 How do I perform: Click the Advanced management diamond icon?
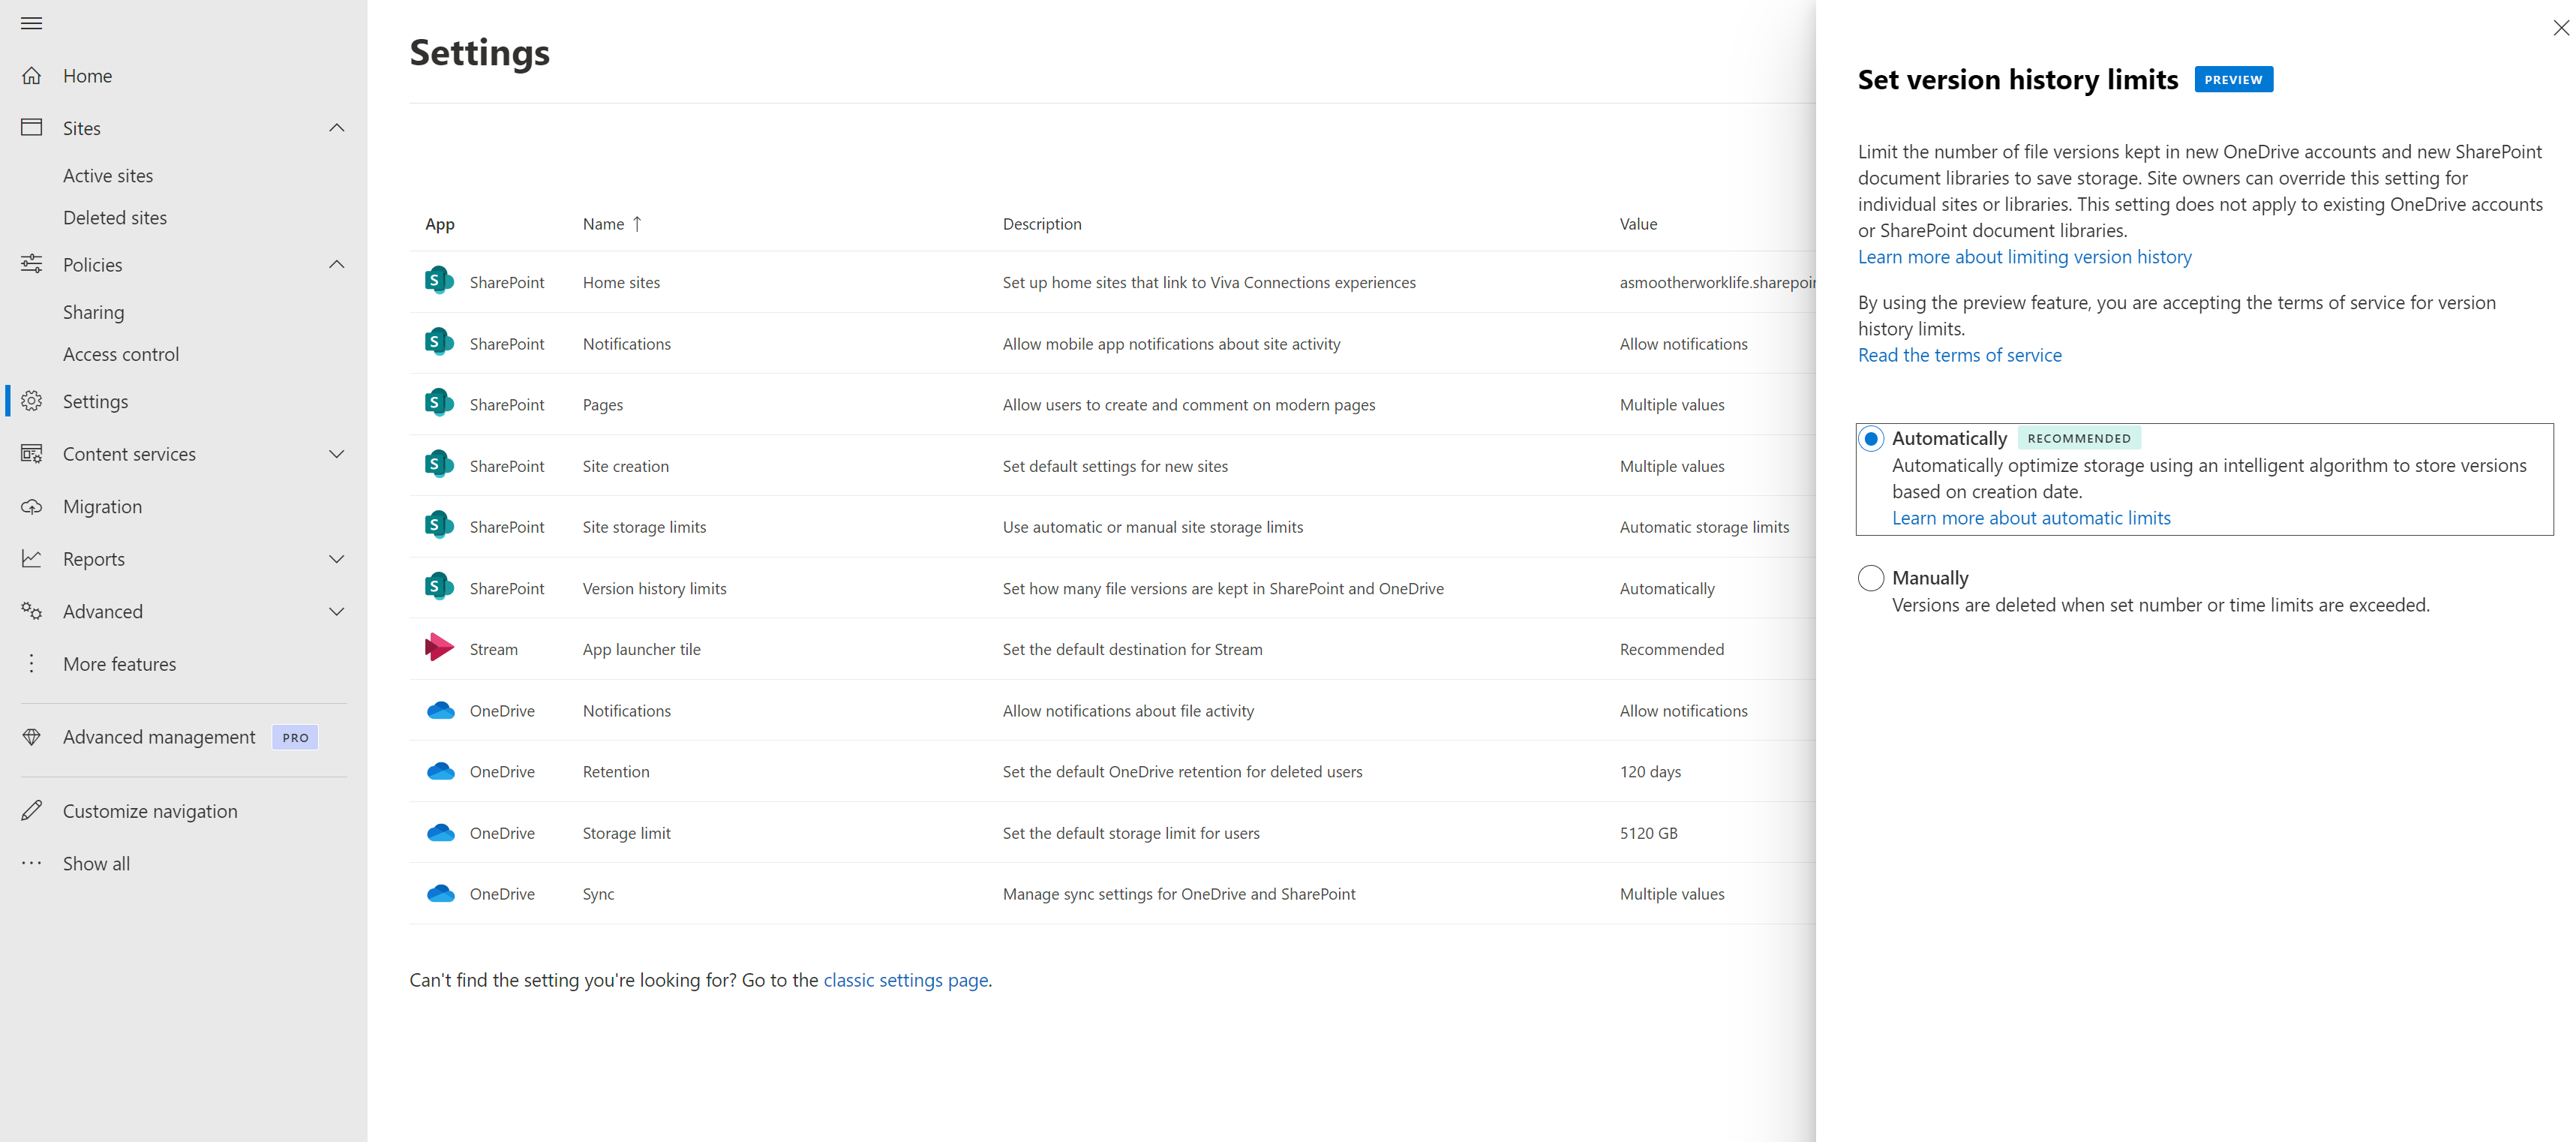[31, 737]
